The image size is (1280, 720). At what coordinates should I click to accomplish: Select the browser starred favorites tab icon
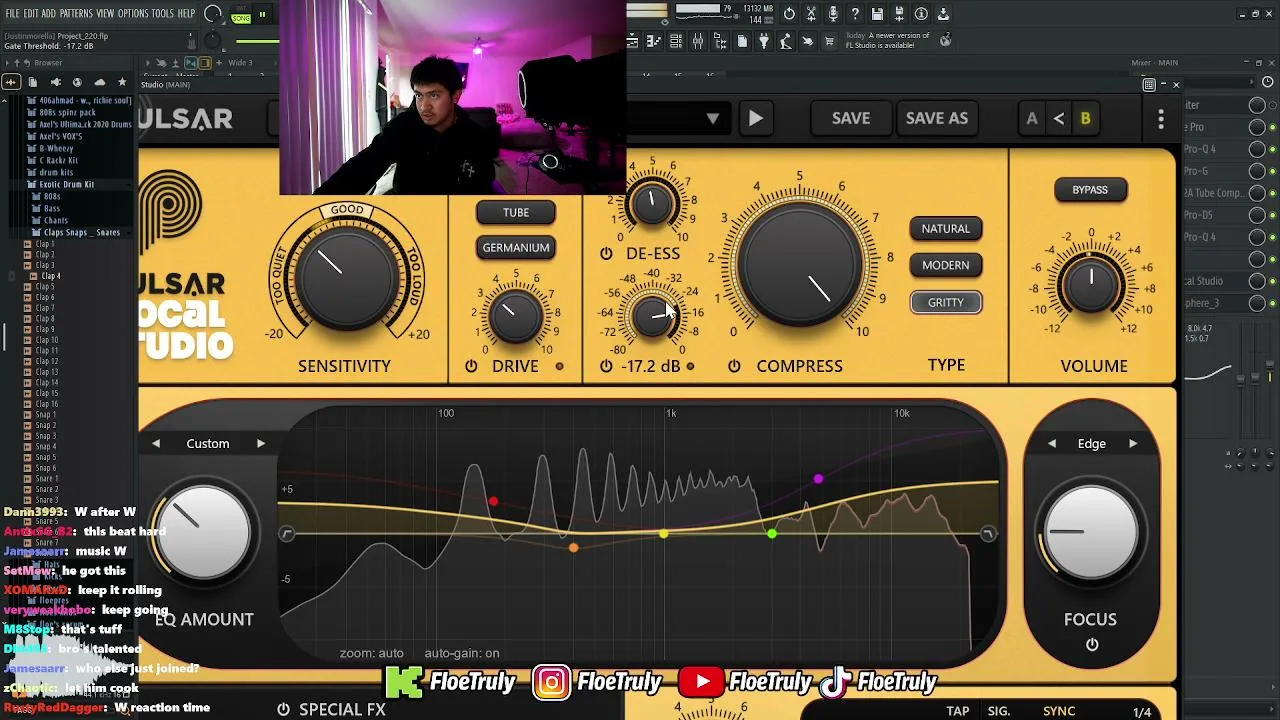[122, 82]
